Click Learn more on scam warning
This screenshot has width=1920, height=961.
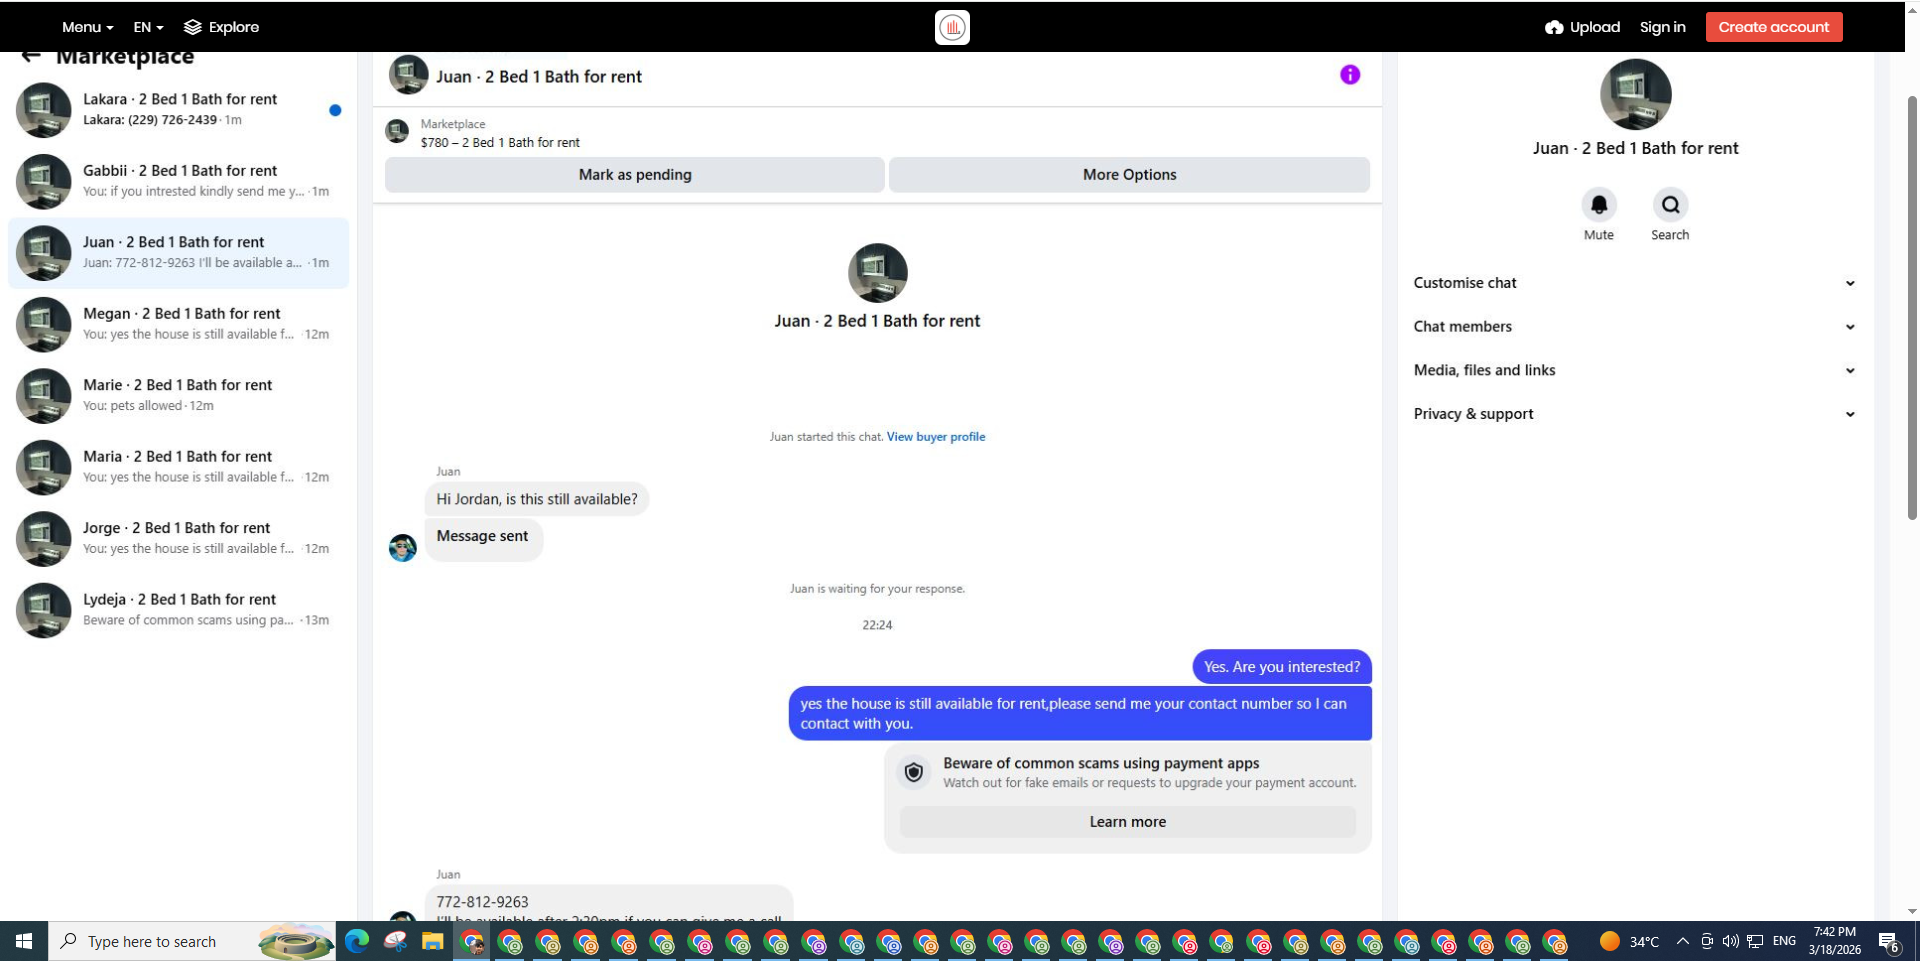coord(1127,822)
